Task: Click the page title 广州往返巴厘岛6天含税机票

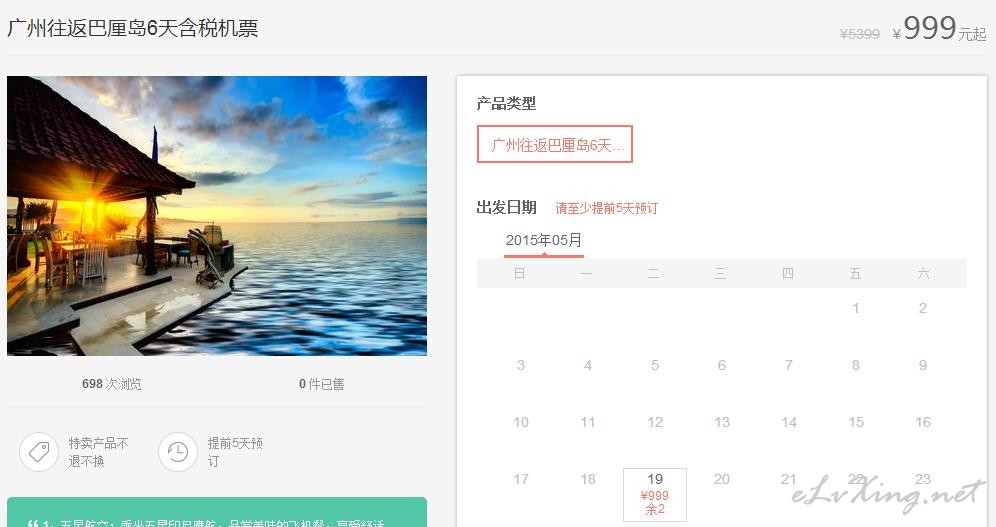Action: point(133,29)
